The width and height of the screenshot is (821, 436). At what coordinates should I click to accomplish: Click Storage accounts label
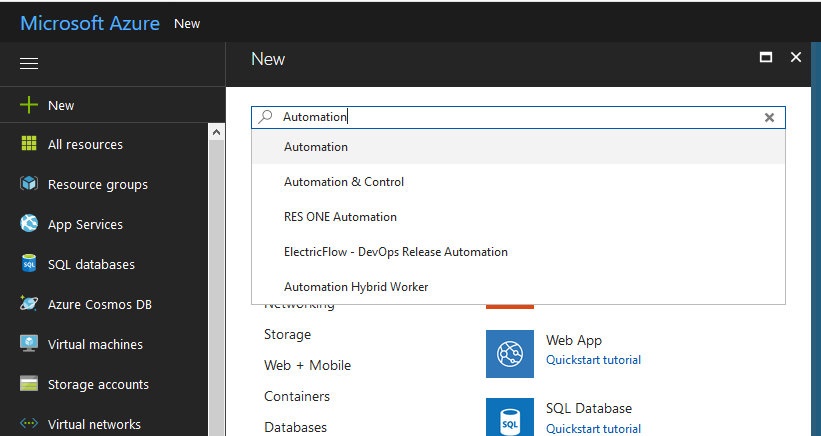coord(98,384)
